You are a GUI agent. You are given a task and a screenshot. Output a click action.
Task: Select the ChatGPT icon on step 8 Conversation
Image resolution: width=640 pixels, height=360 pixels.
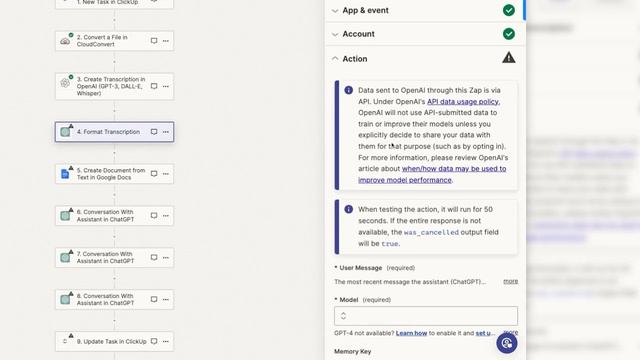tap(65, 300)
